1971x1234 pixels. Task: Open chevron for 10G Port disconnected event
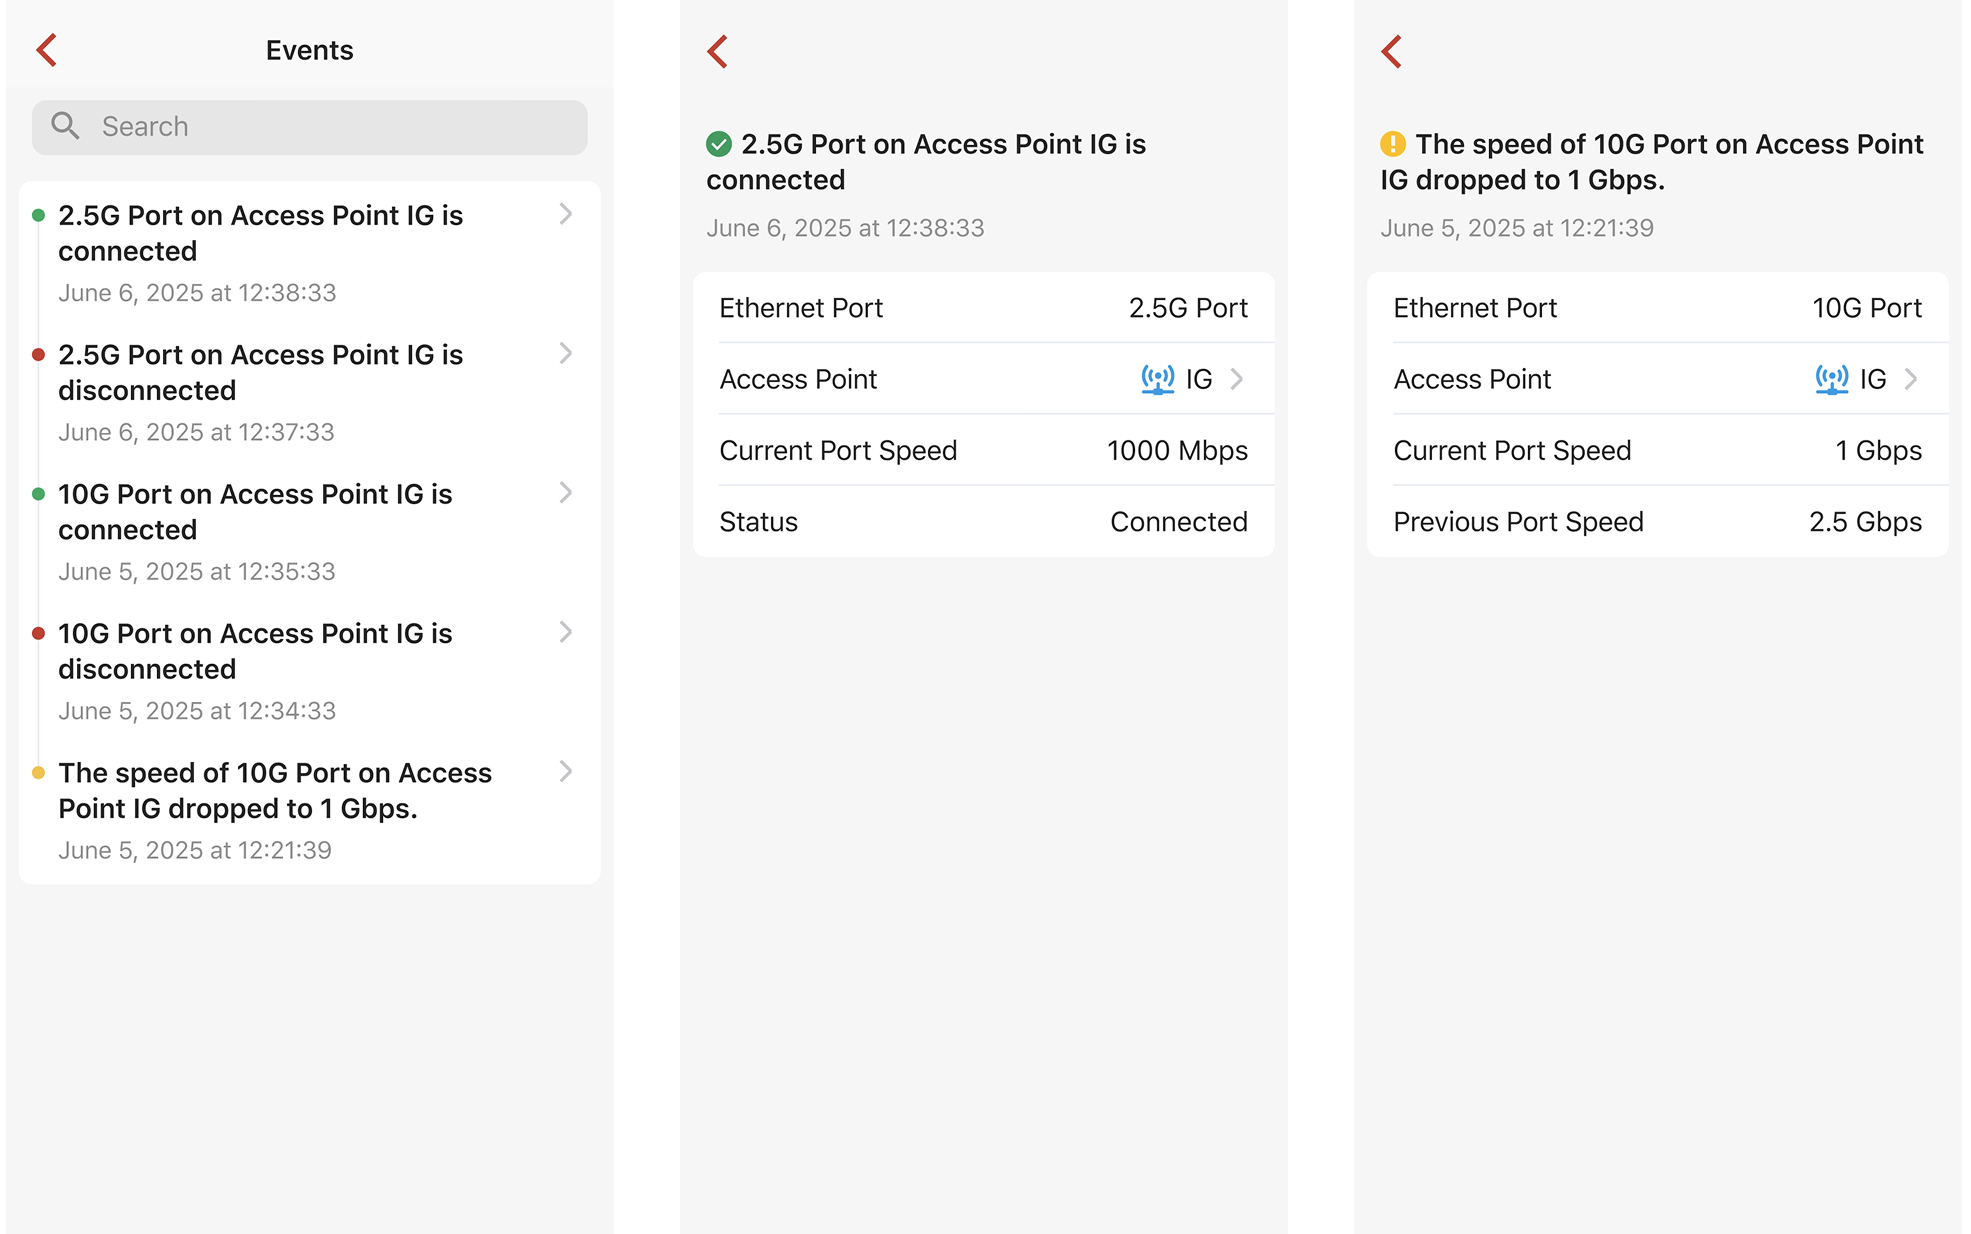(566, 632)
